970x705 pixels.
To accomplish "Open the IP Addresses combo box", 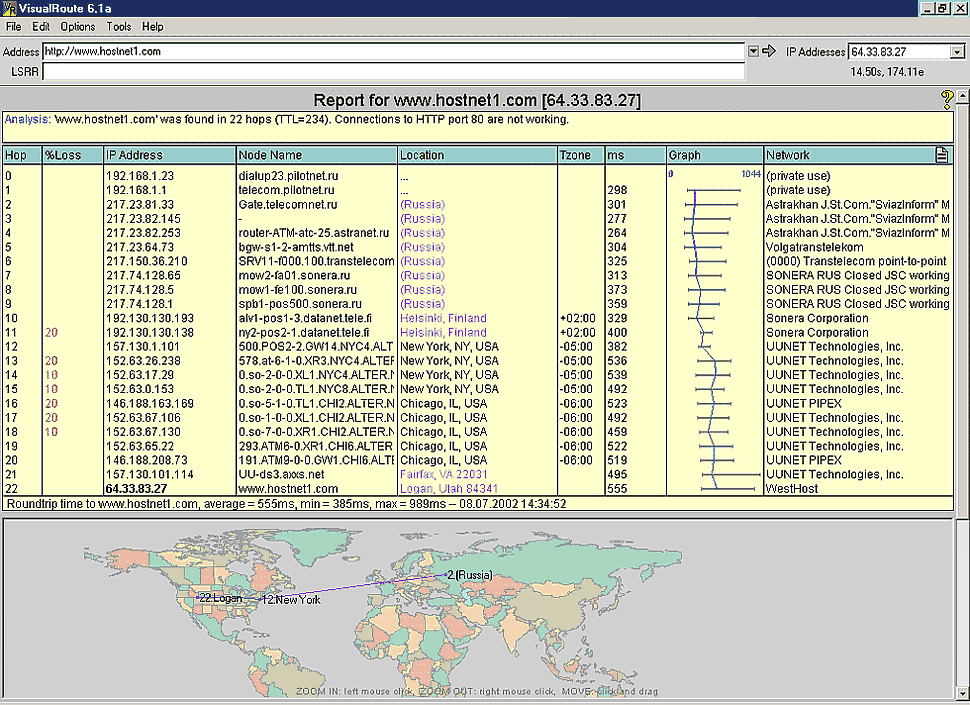I will (957, 52).
